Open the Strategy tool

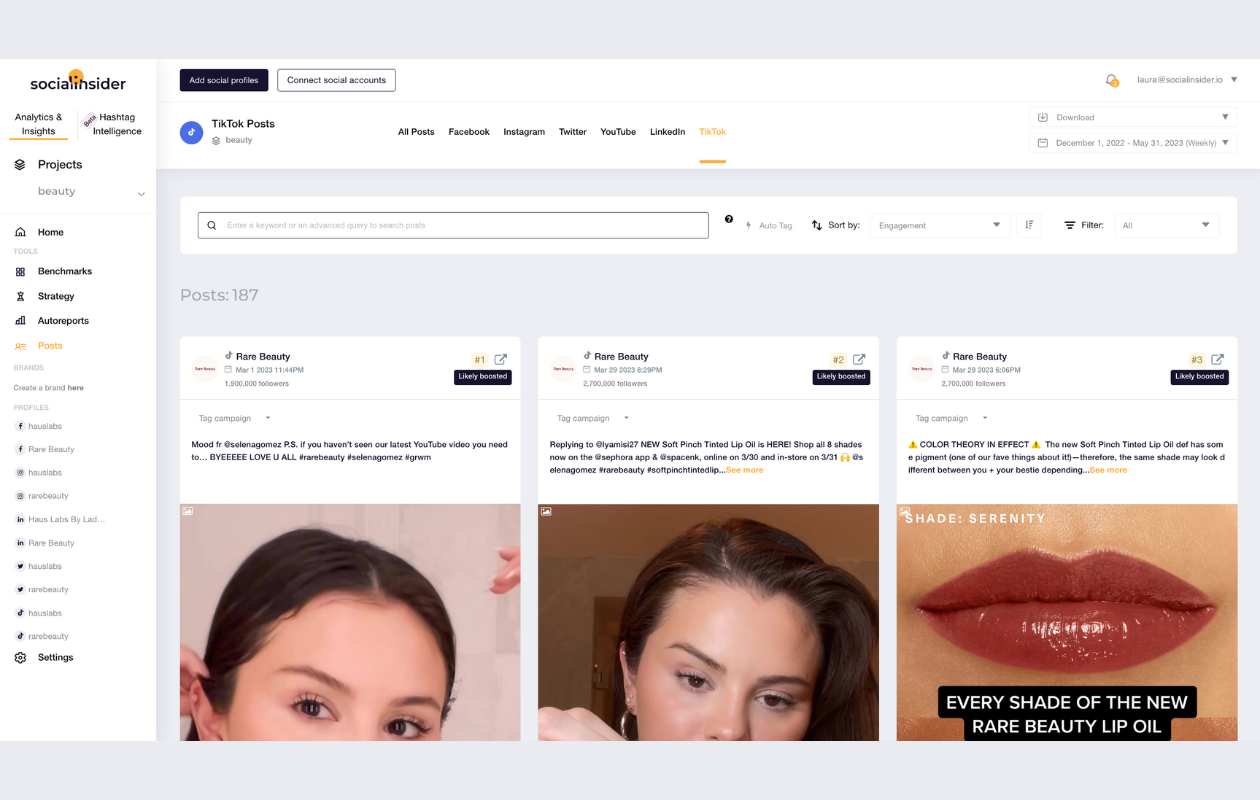tap(56, 296)
